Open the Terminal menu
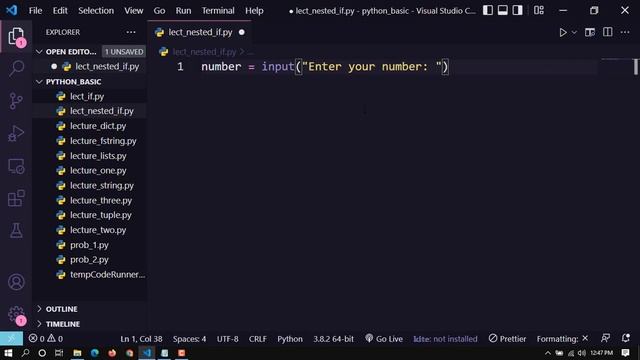640x360 pixels. pos(218,11)
